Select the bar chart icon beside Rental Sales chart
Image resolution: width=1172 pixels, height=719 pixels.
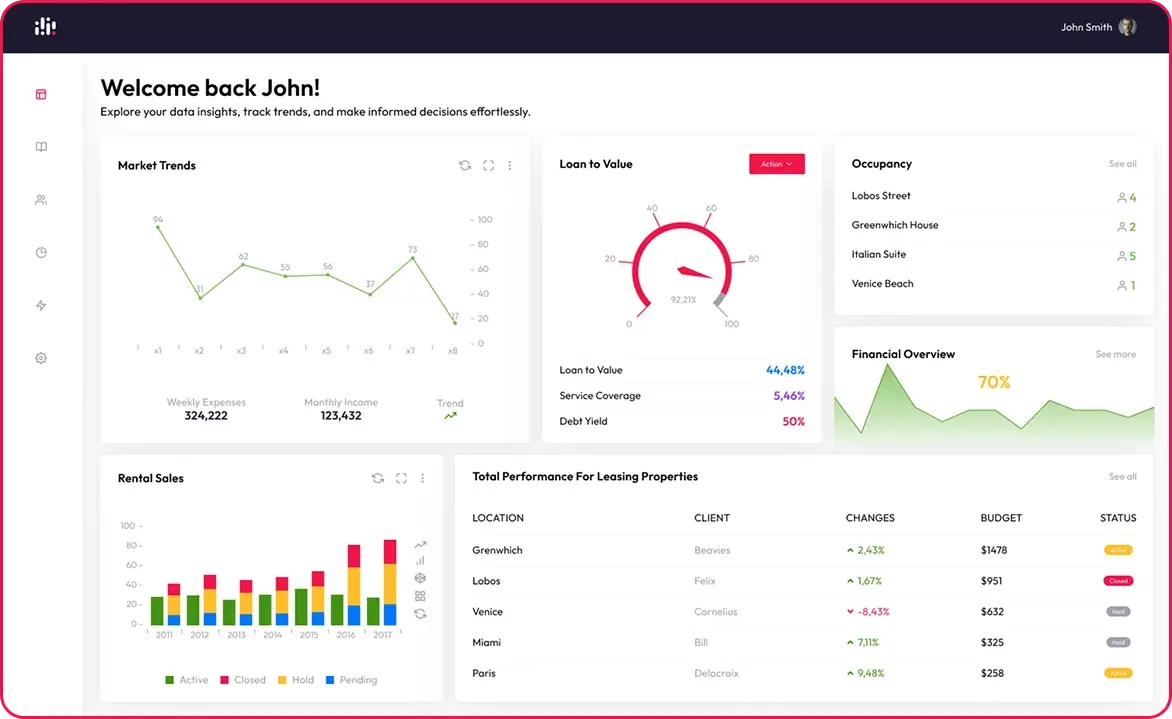[420, 561]
